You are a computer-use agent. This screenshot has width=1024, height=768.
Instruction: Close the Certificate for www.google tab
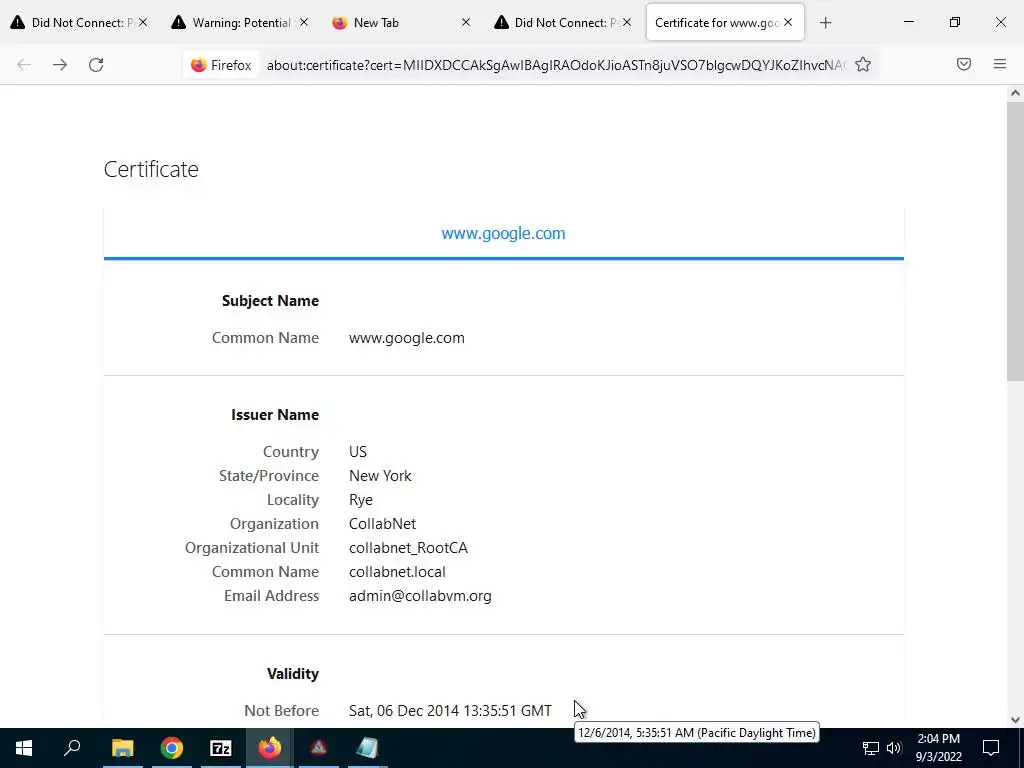tap(788, 22)
